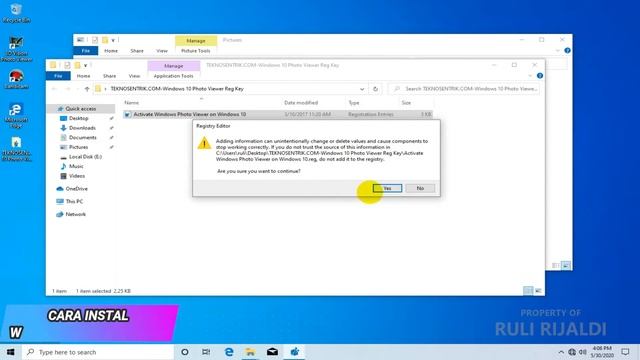Open Desktop in the navigation pane
Image resolution: width=640 pixels, height=360 pixels.
[x=78, y=118]
